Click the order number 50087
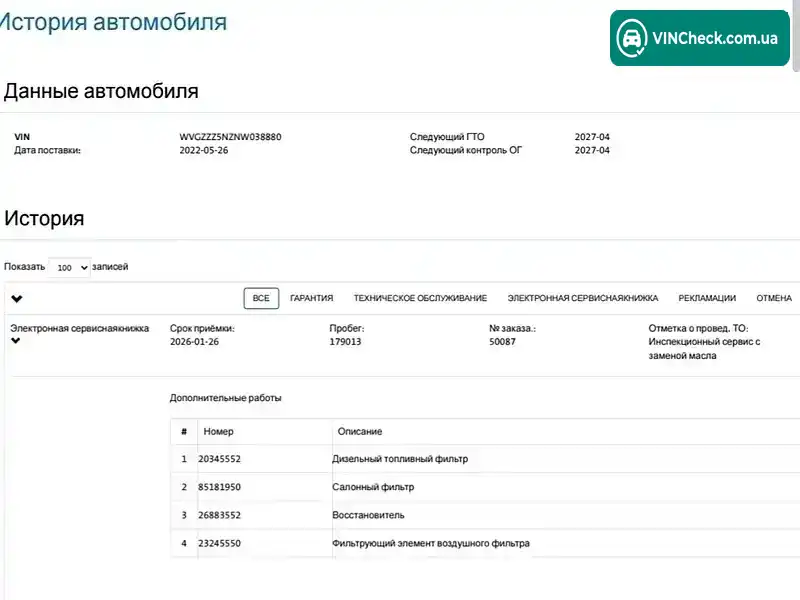This screenshot has width=800, height=600. click(x=503, y=341)
